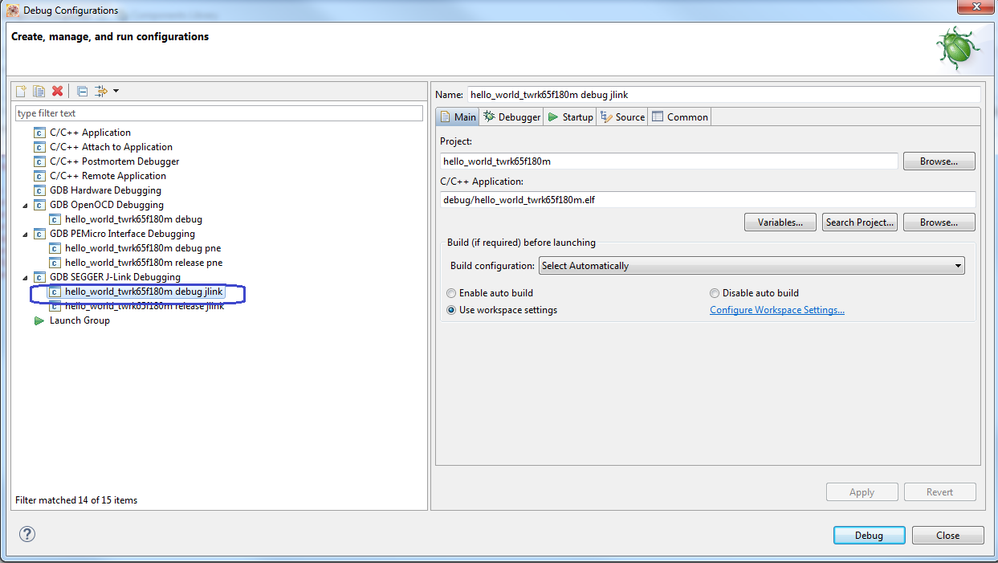Click the GDB OpenOCD Debugging icon

pyautogui.click(x=39, y=205)
